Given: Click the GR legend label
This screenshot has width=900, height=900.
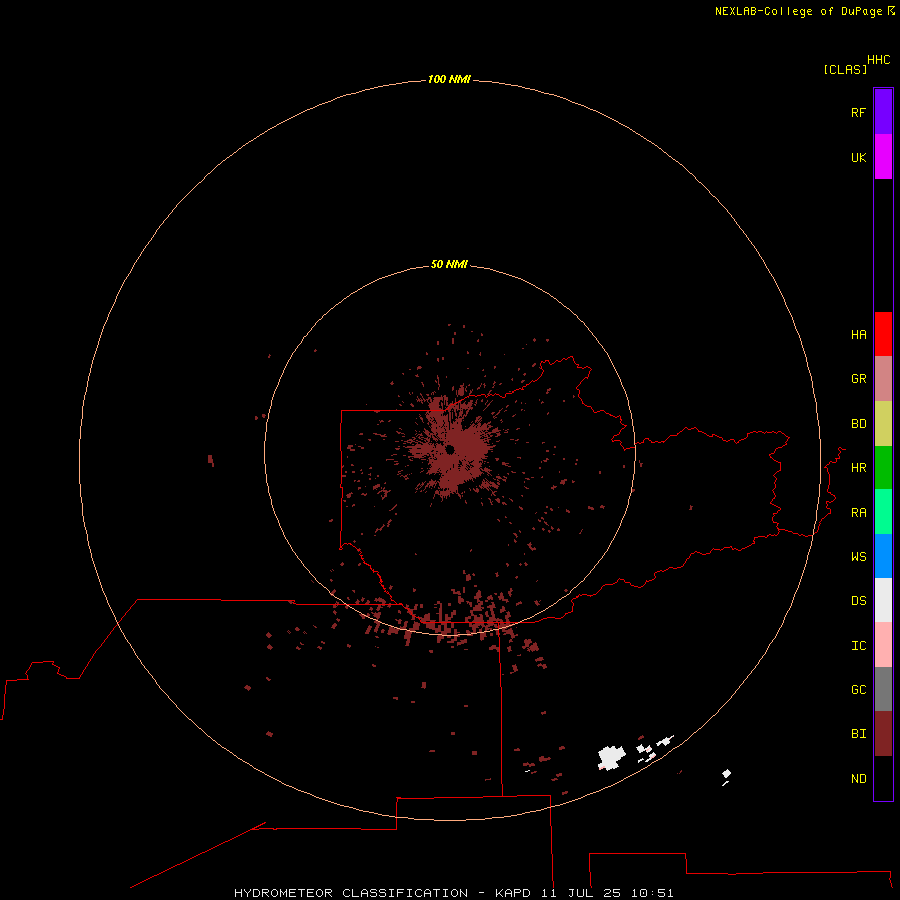Looking at the screenshot, I should click(858, 379).
